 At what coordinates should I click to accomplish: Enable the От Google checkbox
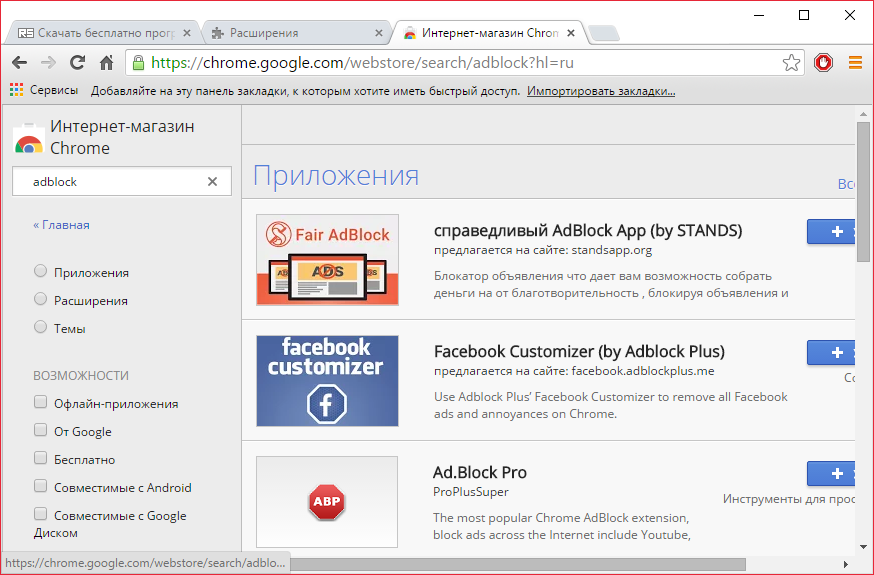pyautogui.click(x=40, y=430)
